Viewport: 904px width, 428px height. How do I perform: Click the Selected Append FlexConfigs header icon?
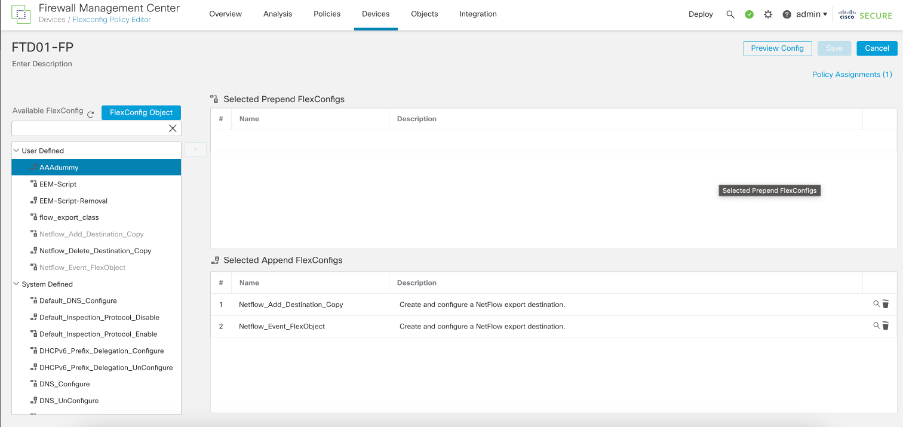pos(215,260)
